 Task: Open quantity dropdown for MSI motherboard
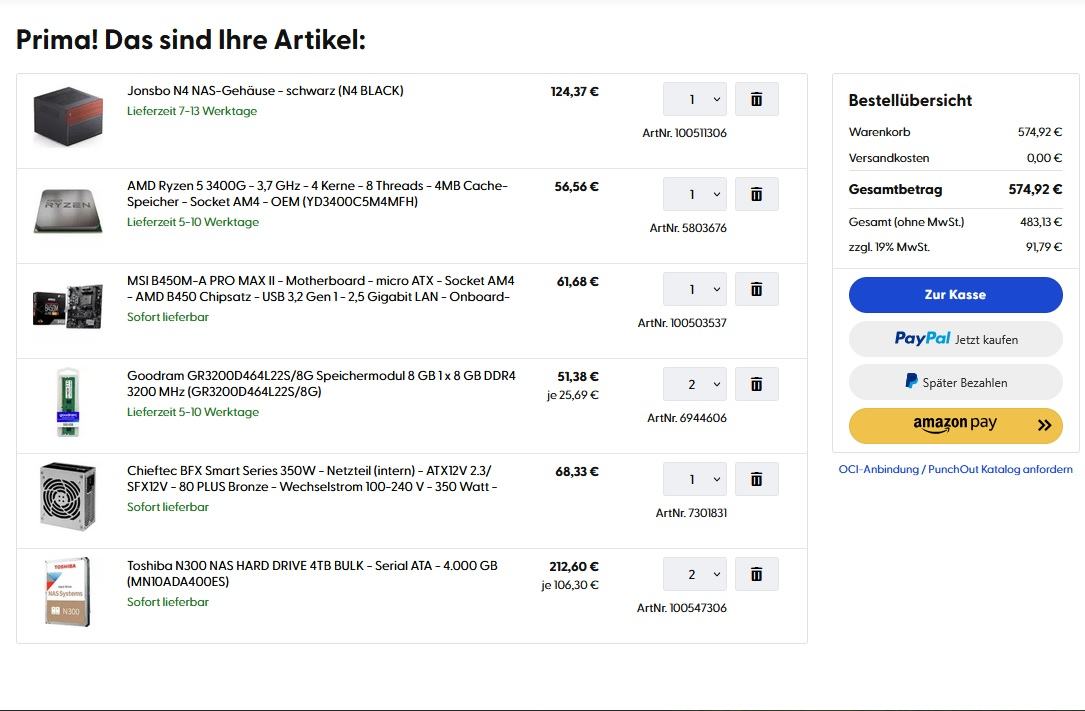point(695,289)
